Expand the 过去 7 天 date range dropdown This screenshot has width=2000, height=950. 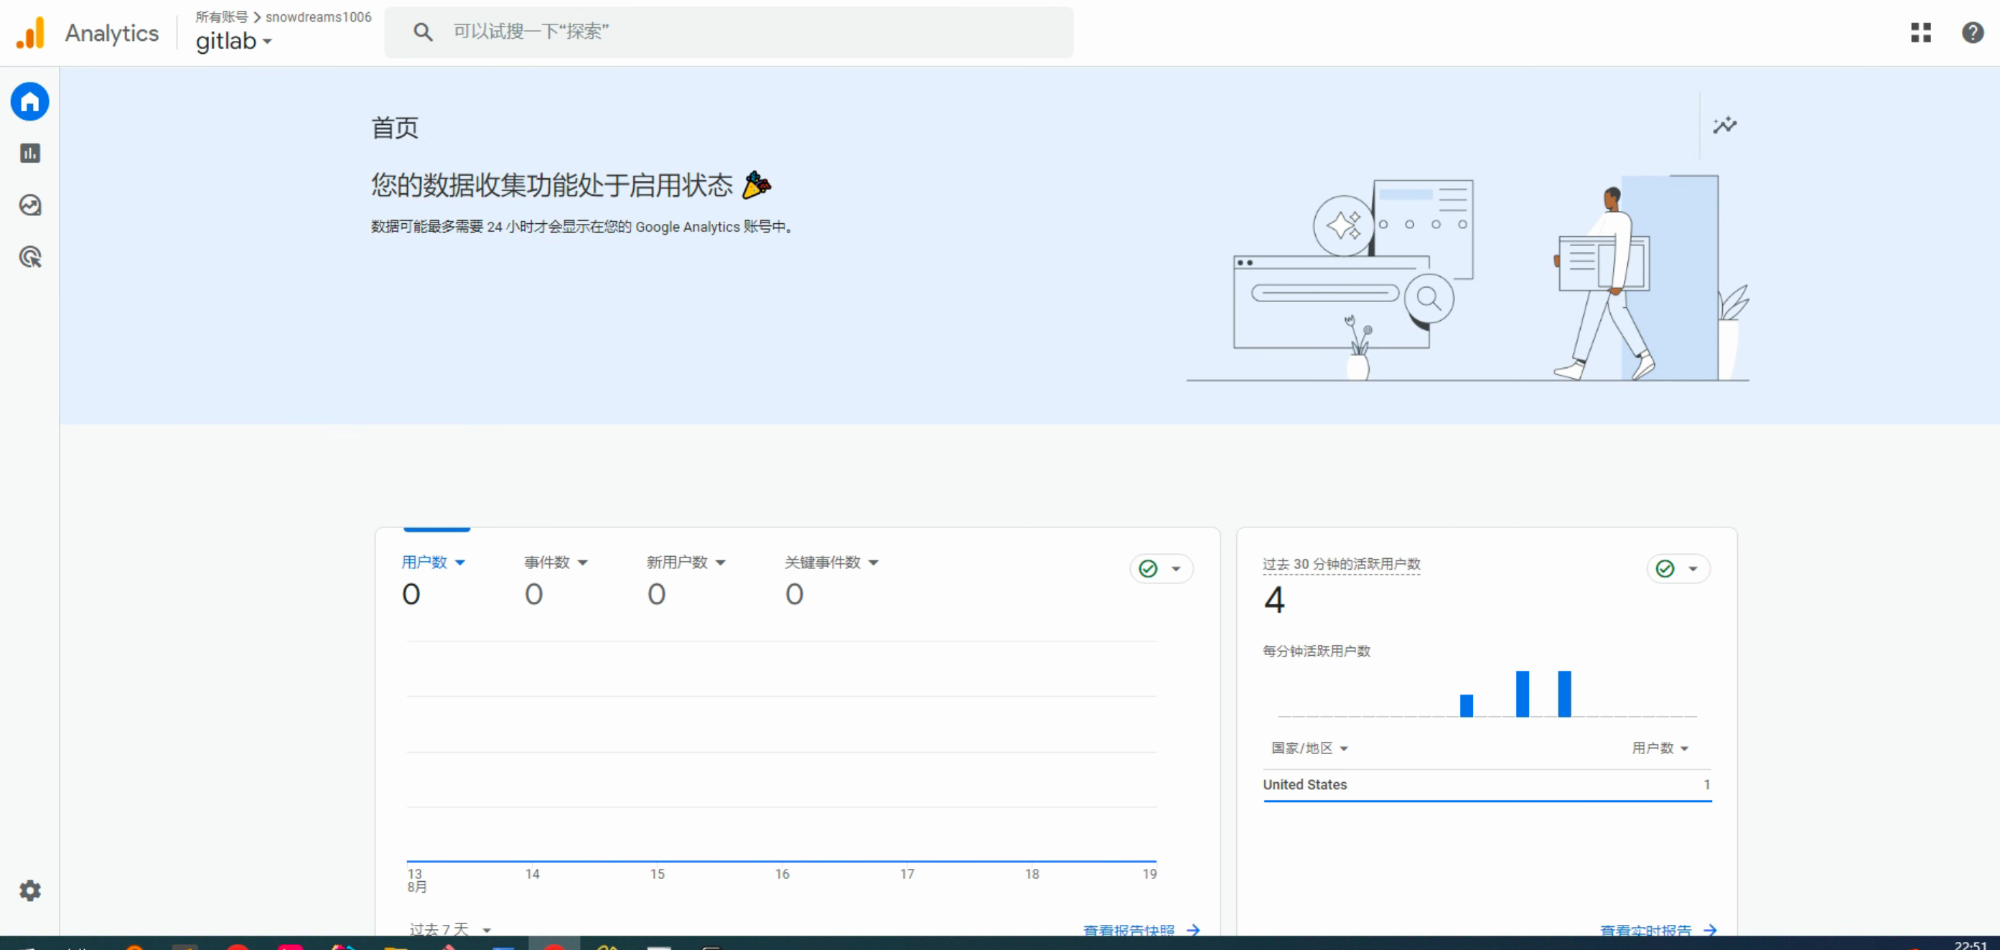pos(449,930)
